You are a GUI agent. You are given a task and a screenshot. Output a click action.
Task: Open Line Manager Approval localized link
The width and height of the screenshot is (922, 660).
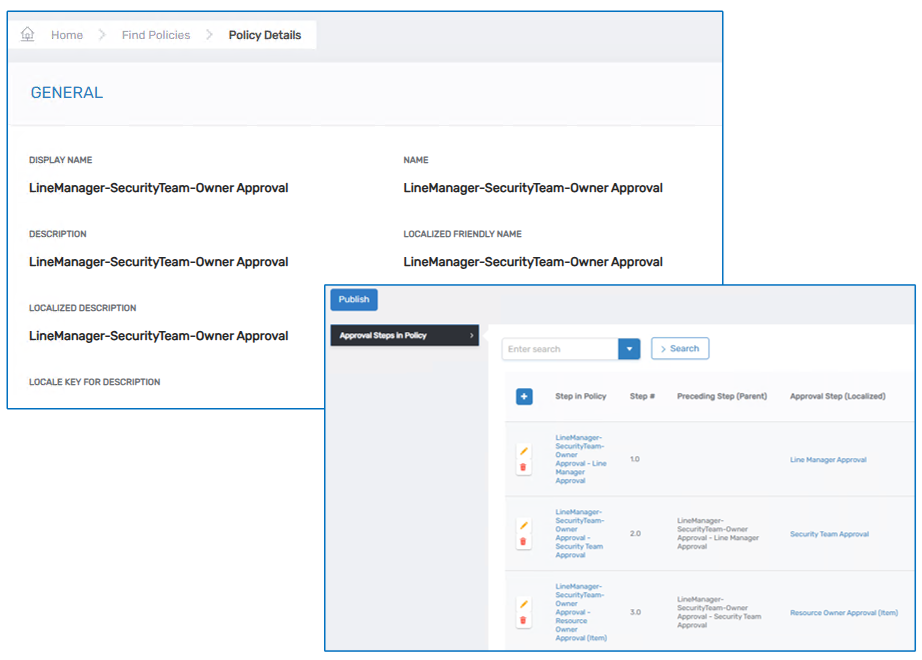click(828, 459)
